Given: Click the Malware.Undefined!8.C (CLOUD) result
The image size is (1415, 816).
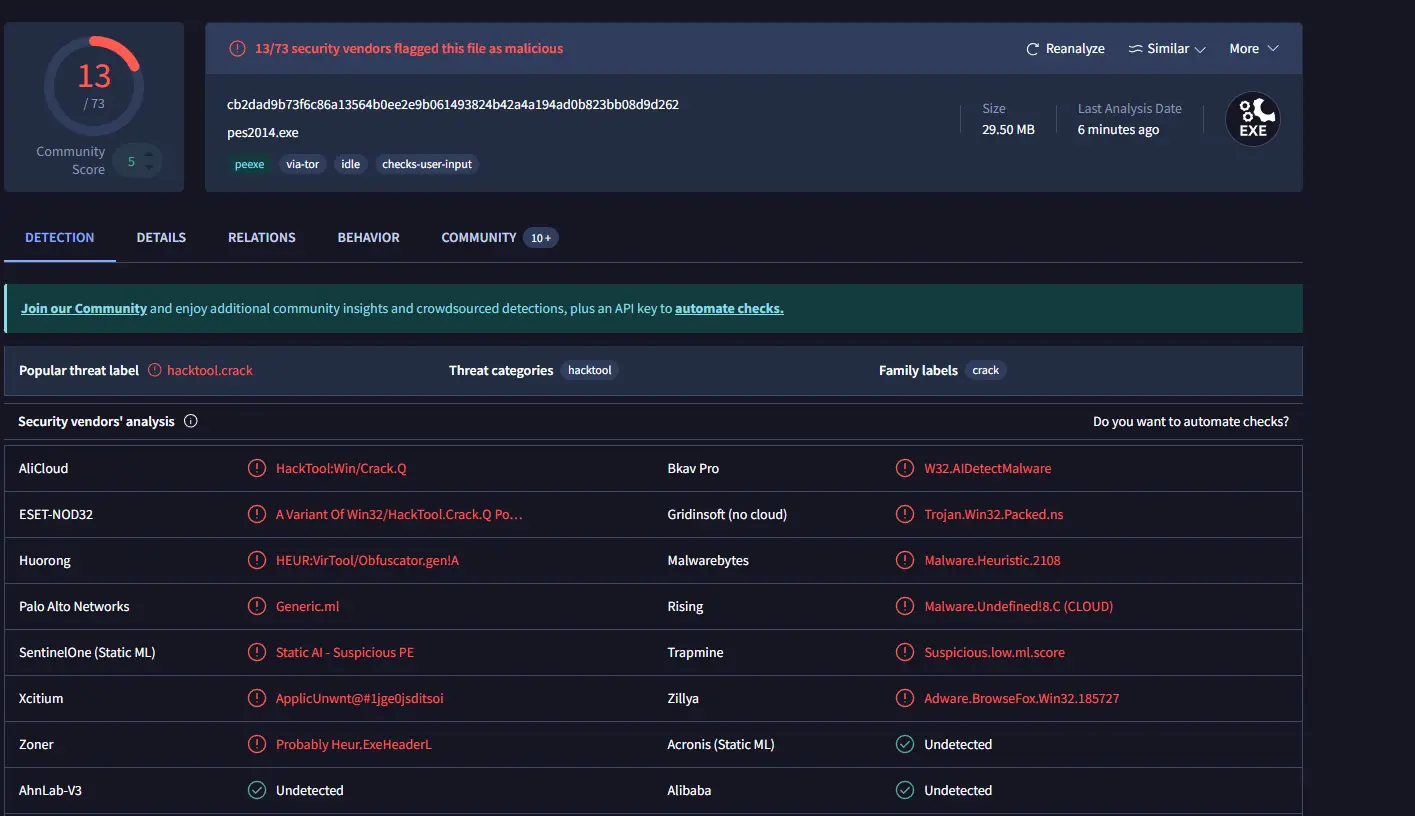Looking at the screenshot, I should click(x=1019, y=606).
